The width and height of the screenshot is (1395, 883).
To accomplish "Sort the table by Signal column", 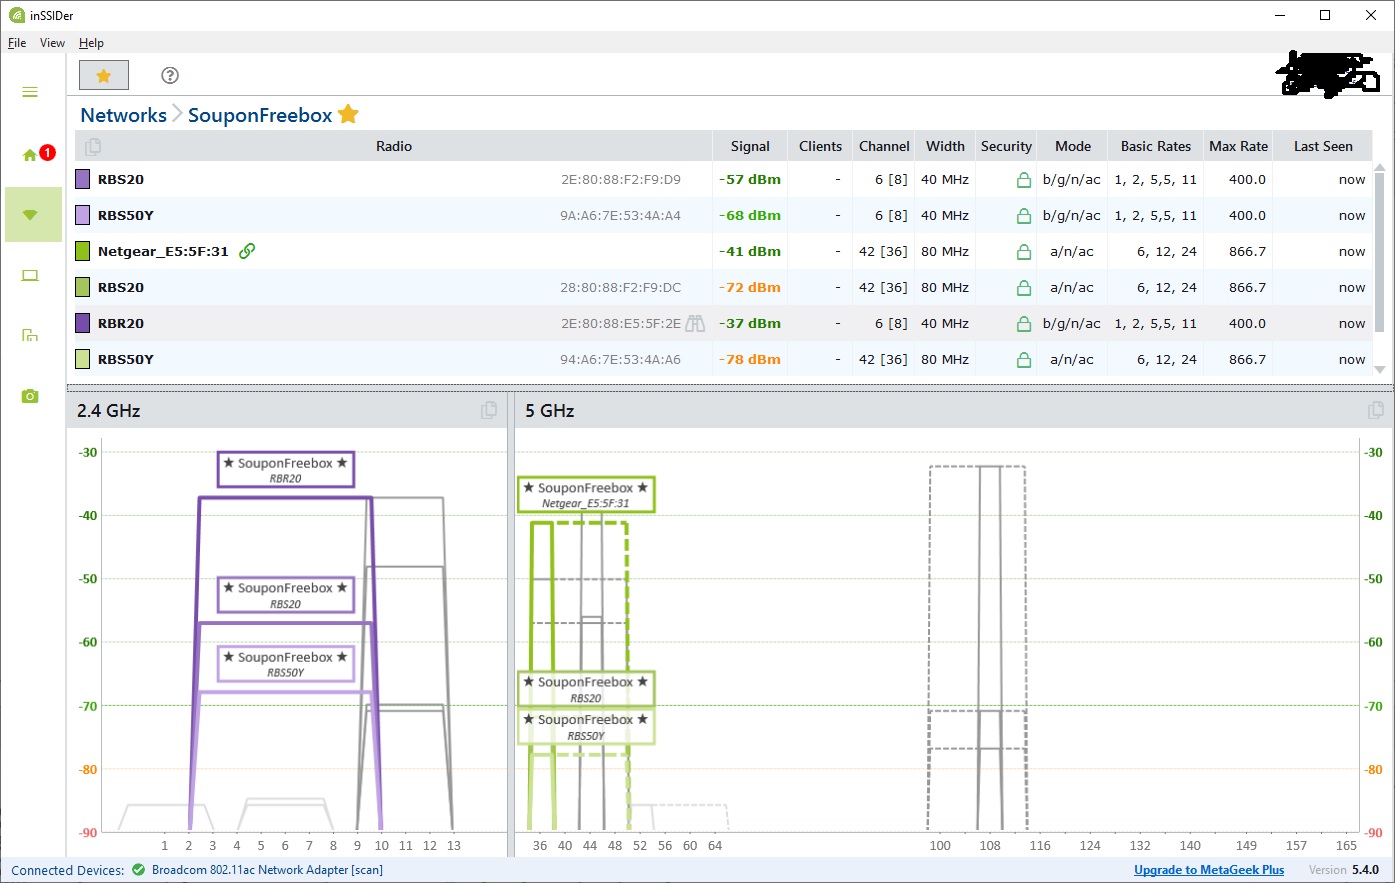I will point(749,146).
